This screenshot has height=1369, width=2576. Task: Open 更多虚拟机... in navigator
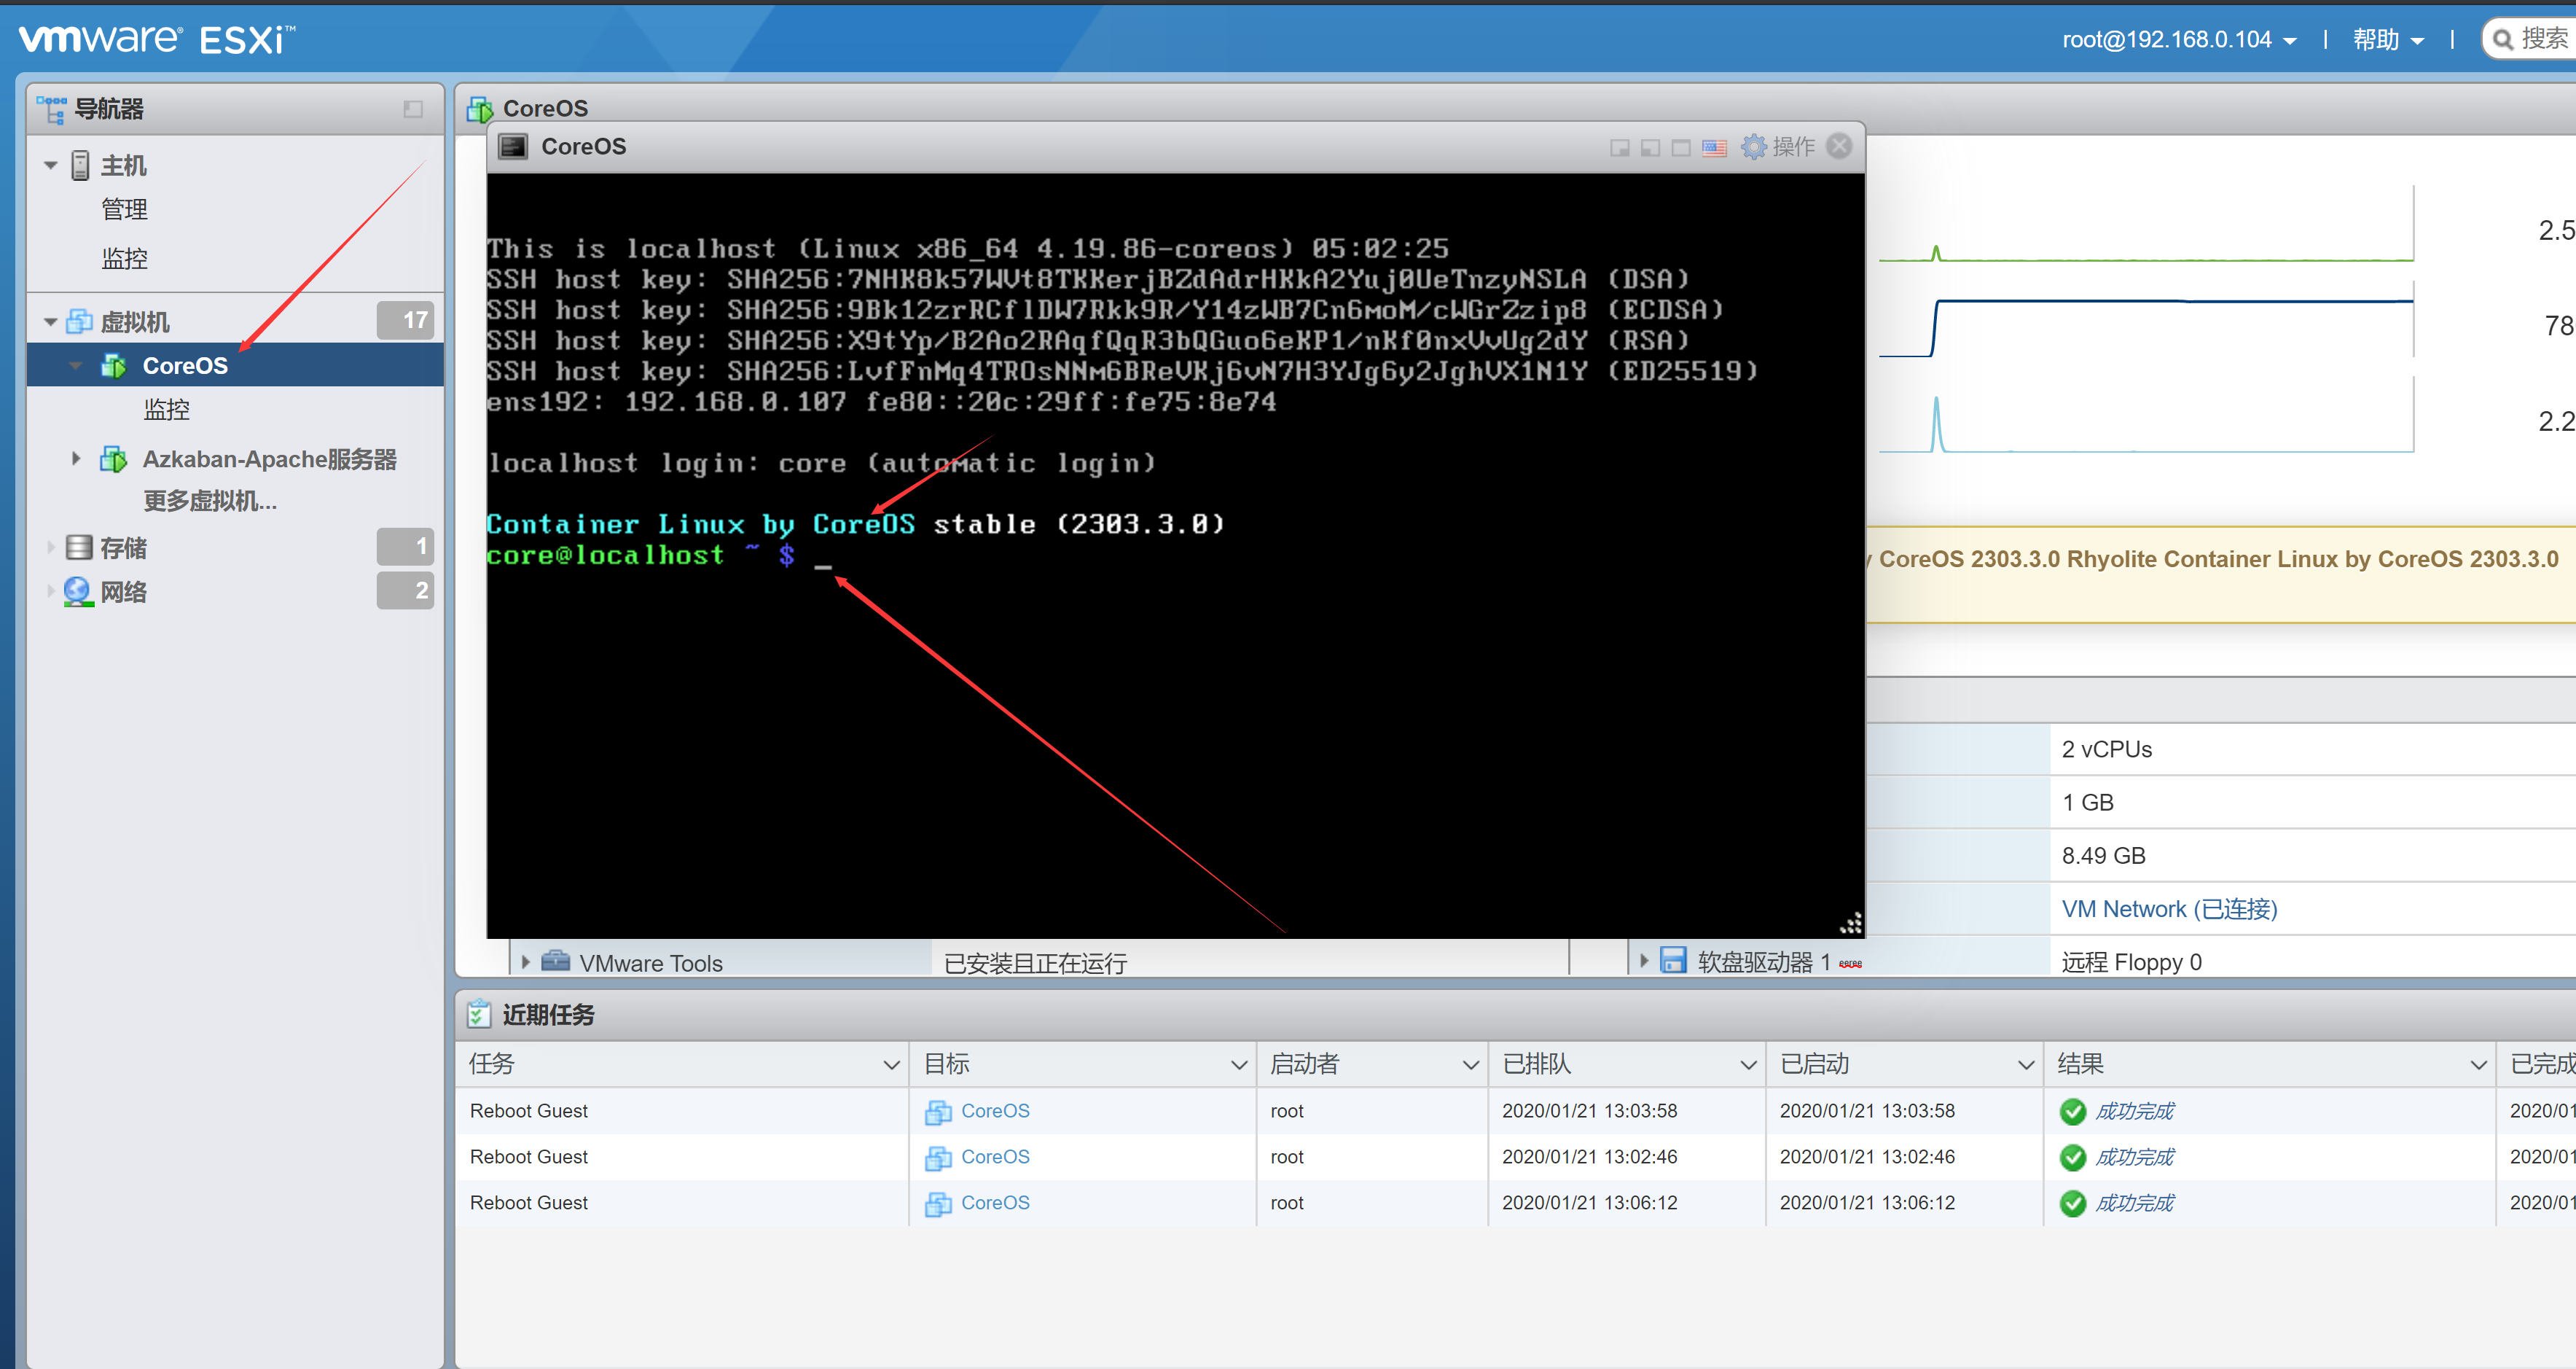point(210,501)
